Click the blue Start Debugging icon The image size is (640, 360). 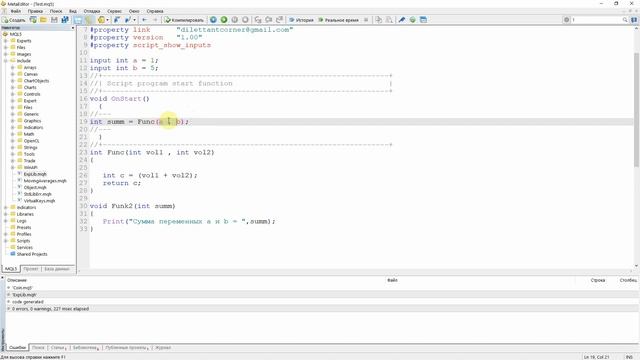pyautogui.click(x=213, y=20)
